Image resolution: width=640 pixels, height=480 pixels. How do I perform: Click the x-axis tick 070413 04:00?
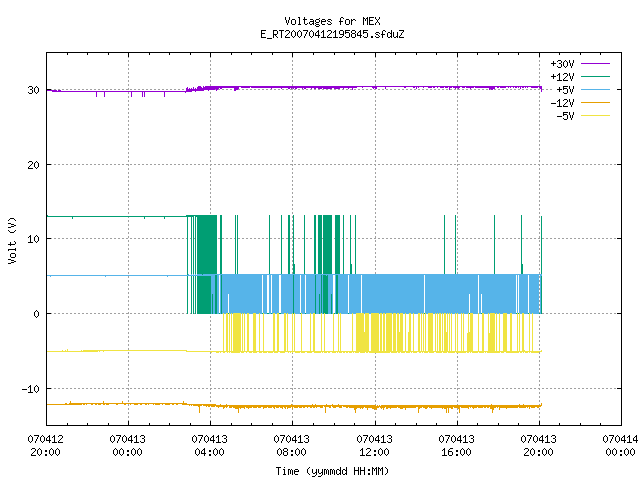click(209, 446)
